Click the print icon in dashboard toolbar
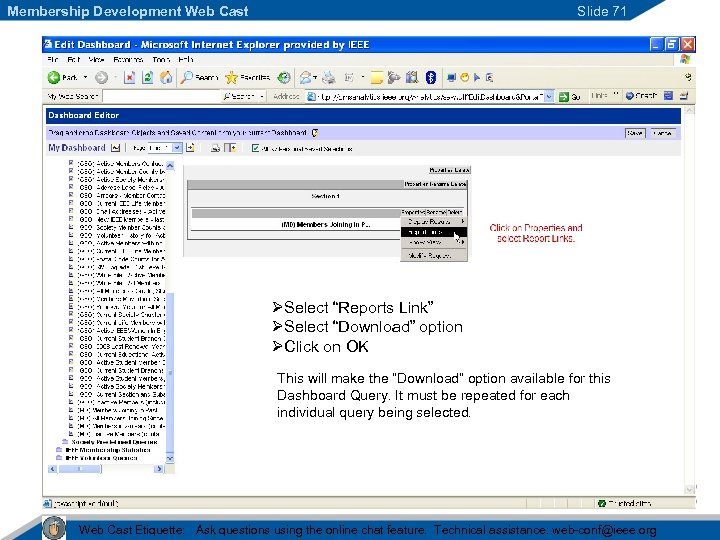This screenshot has width=720, height=540. [215, 148]
